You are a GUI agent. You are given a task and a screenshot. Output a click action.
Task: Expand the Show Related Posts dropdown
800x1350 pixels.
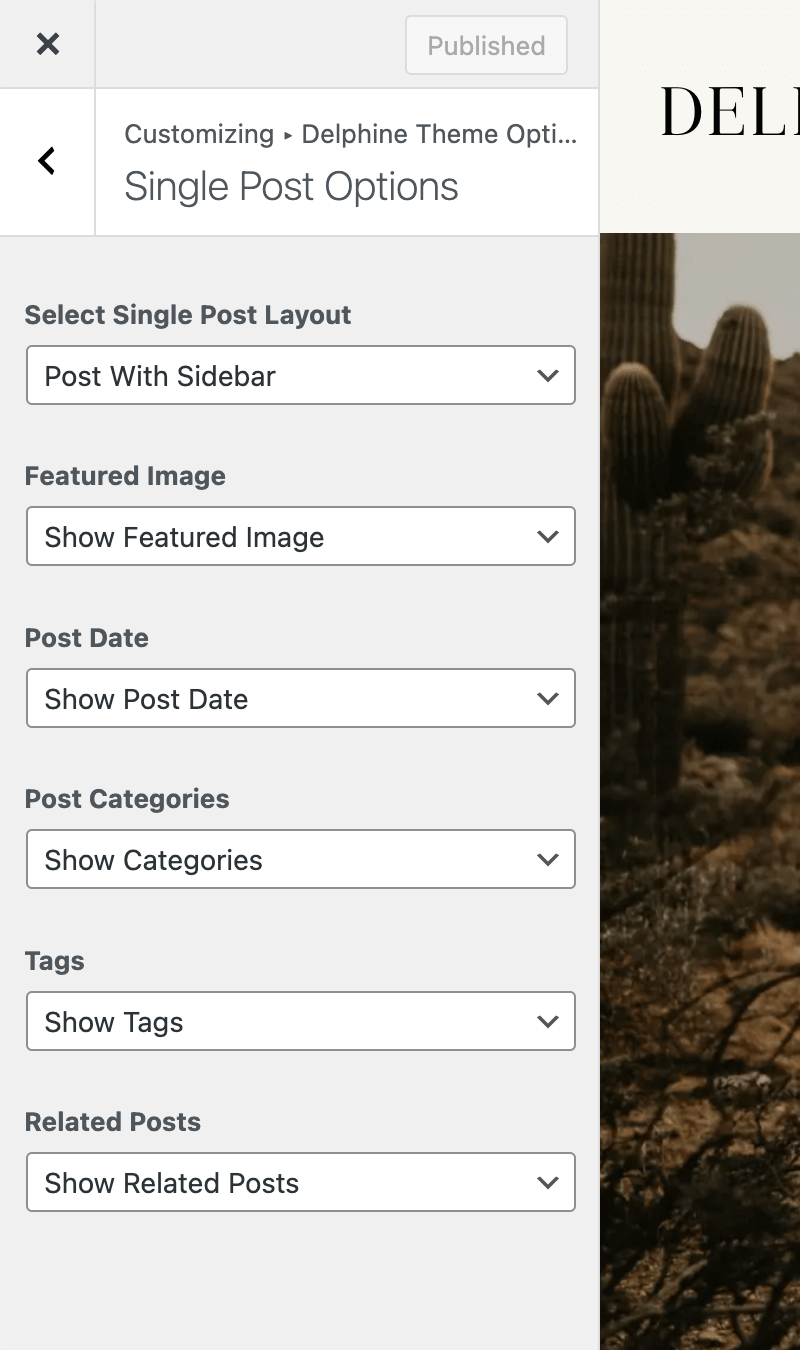coord(300,1183)
